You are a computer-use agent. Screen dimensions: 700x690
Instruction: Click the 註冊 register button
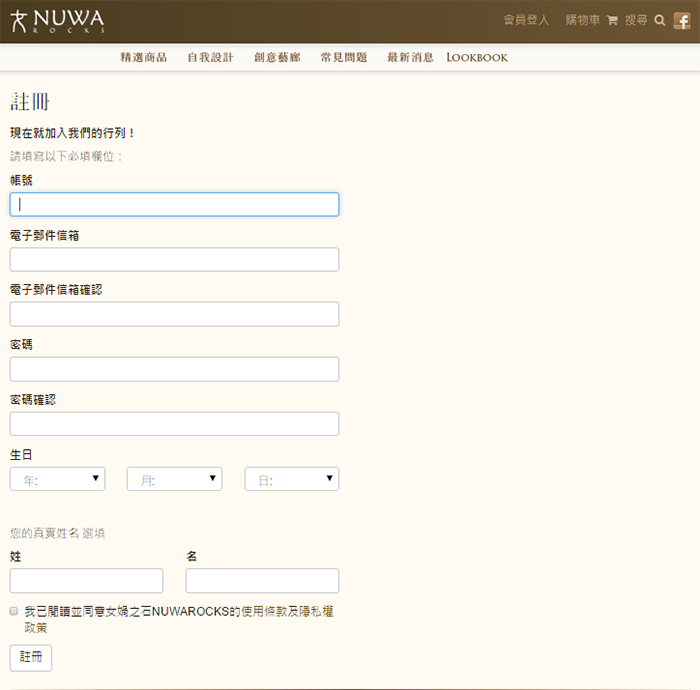(31, 657)
